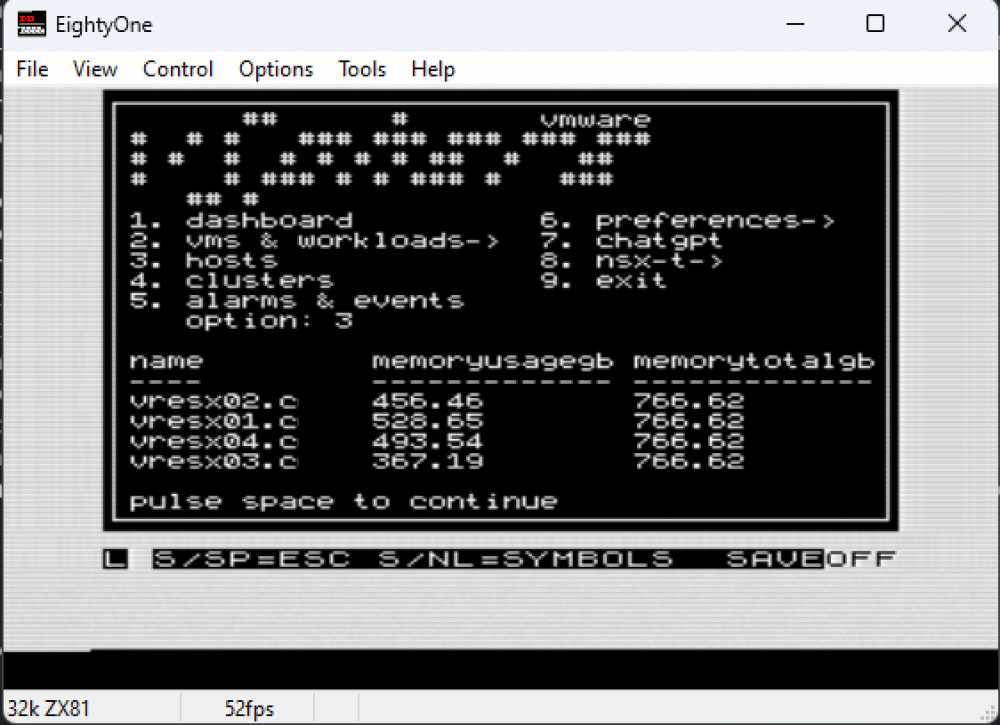Open the Help menu
This screenshot has width=1000, height=725.
(432, 69)
